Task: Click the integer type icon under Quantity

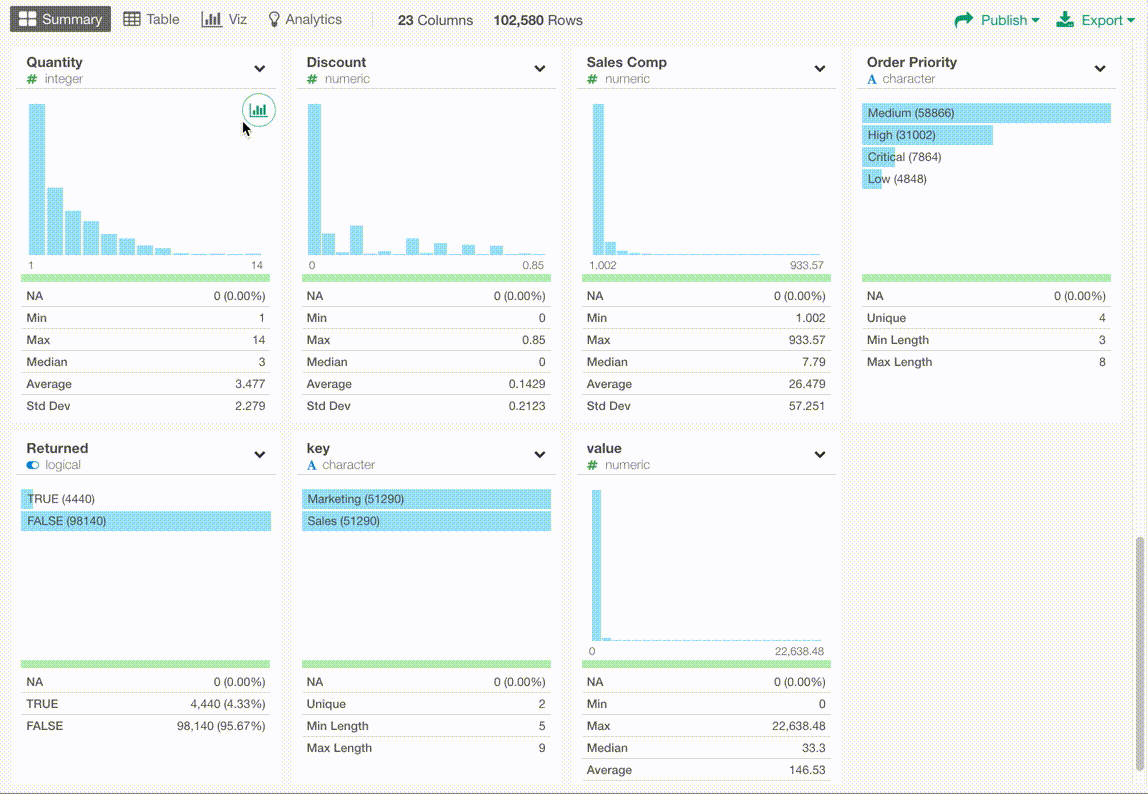Action: coord(32,79)
